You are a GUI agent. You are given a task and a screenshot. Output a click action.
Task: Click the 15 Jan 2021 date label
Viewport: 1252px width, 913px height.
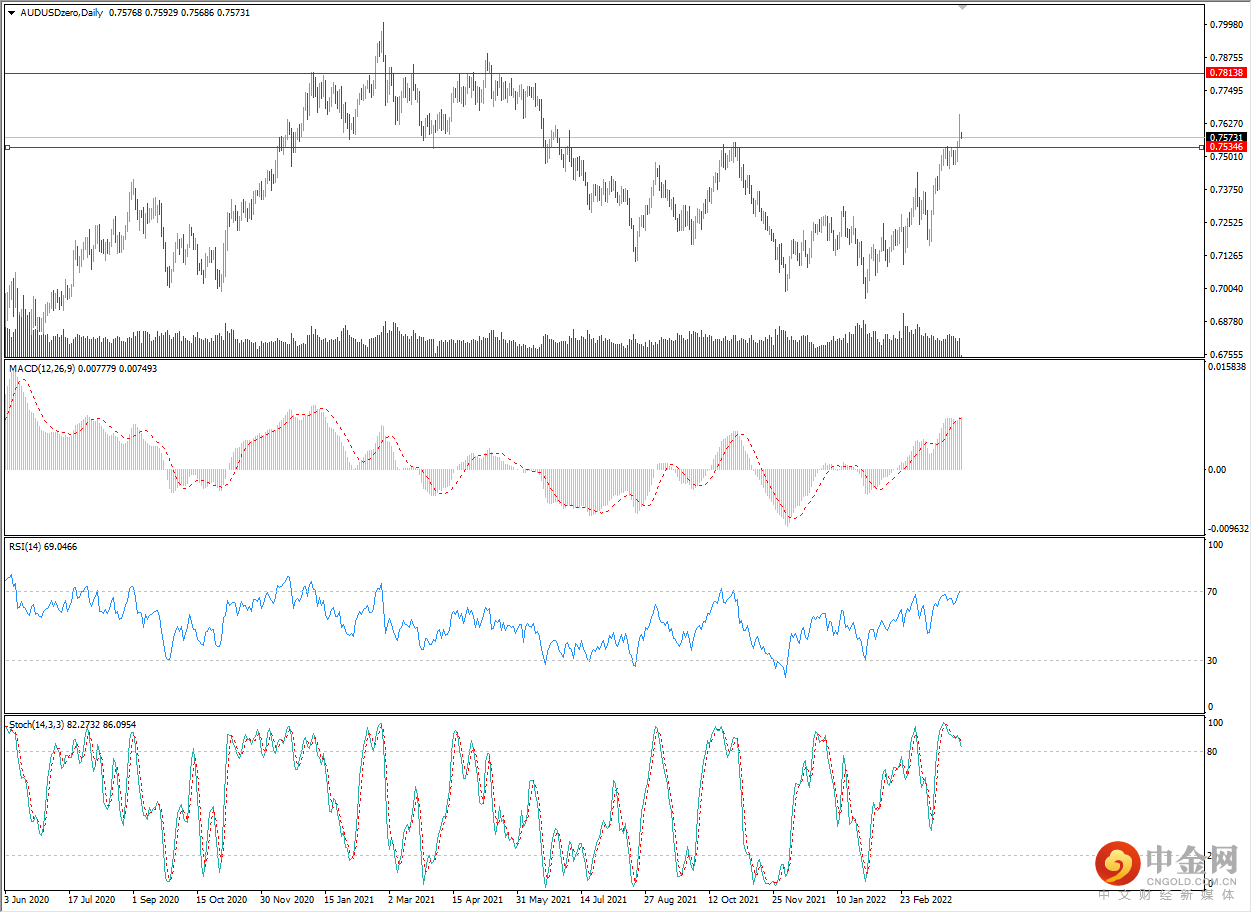click(350, 900)
